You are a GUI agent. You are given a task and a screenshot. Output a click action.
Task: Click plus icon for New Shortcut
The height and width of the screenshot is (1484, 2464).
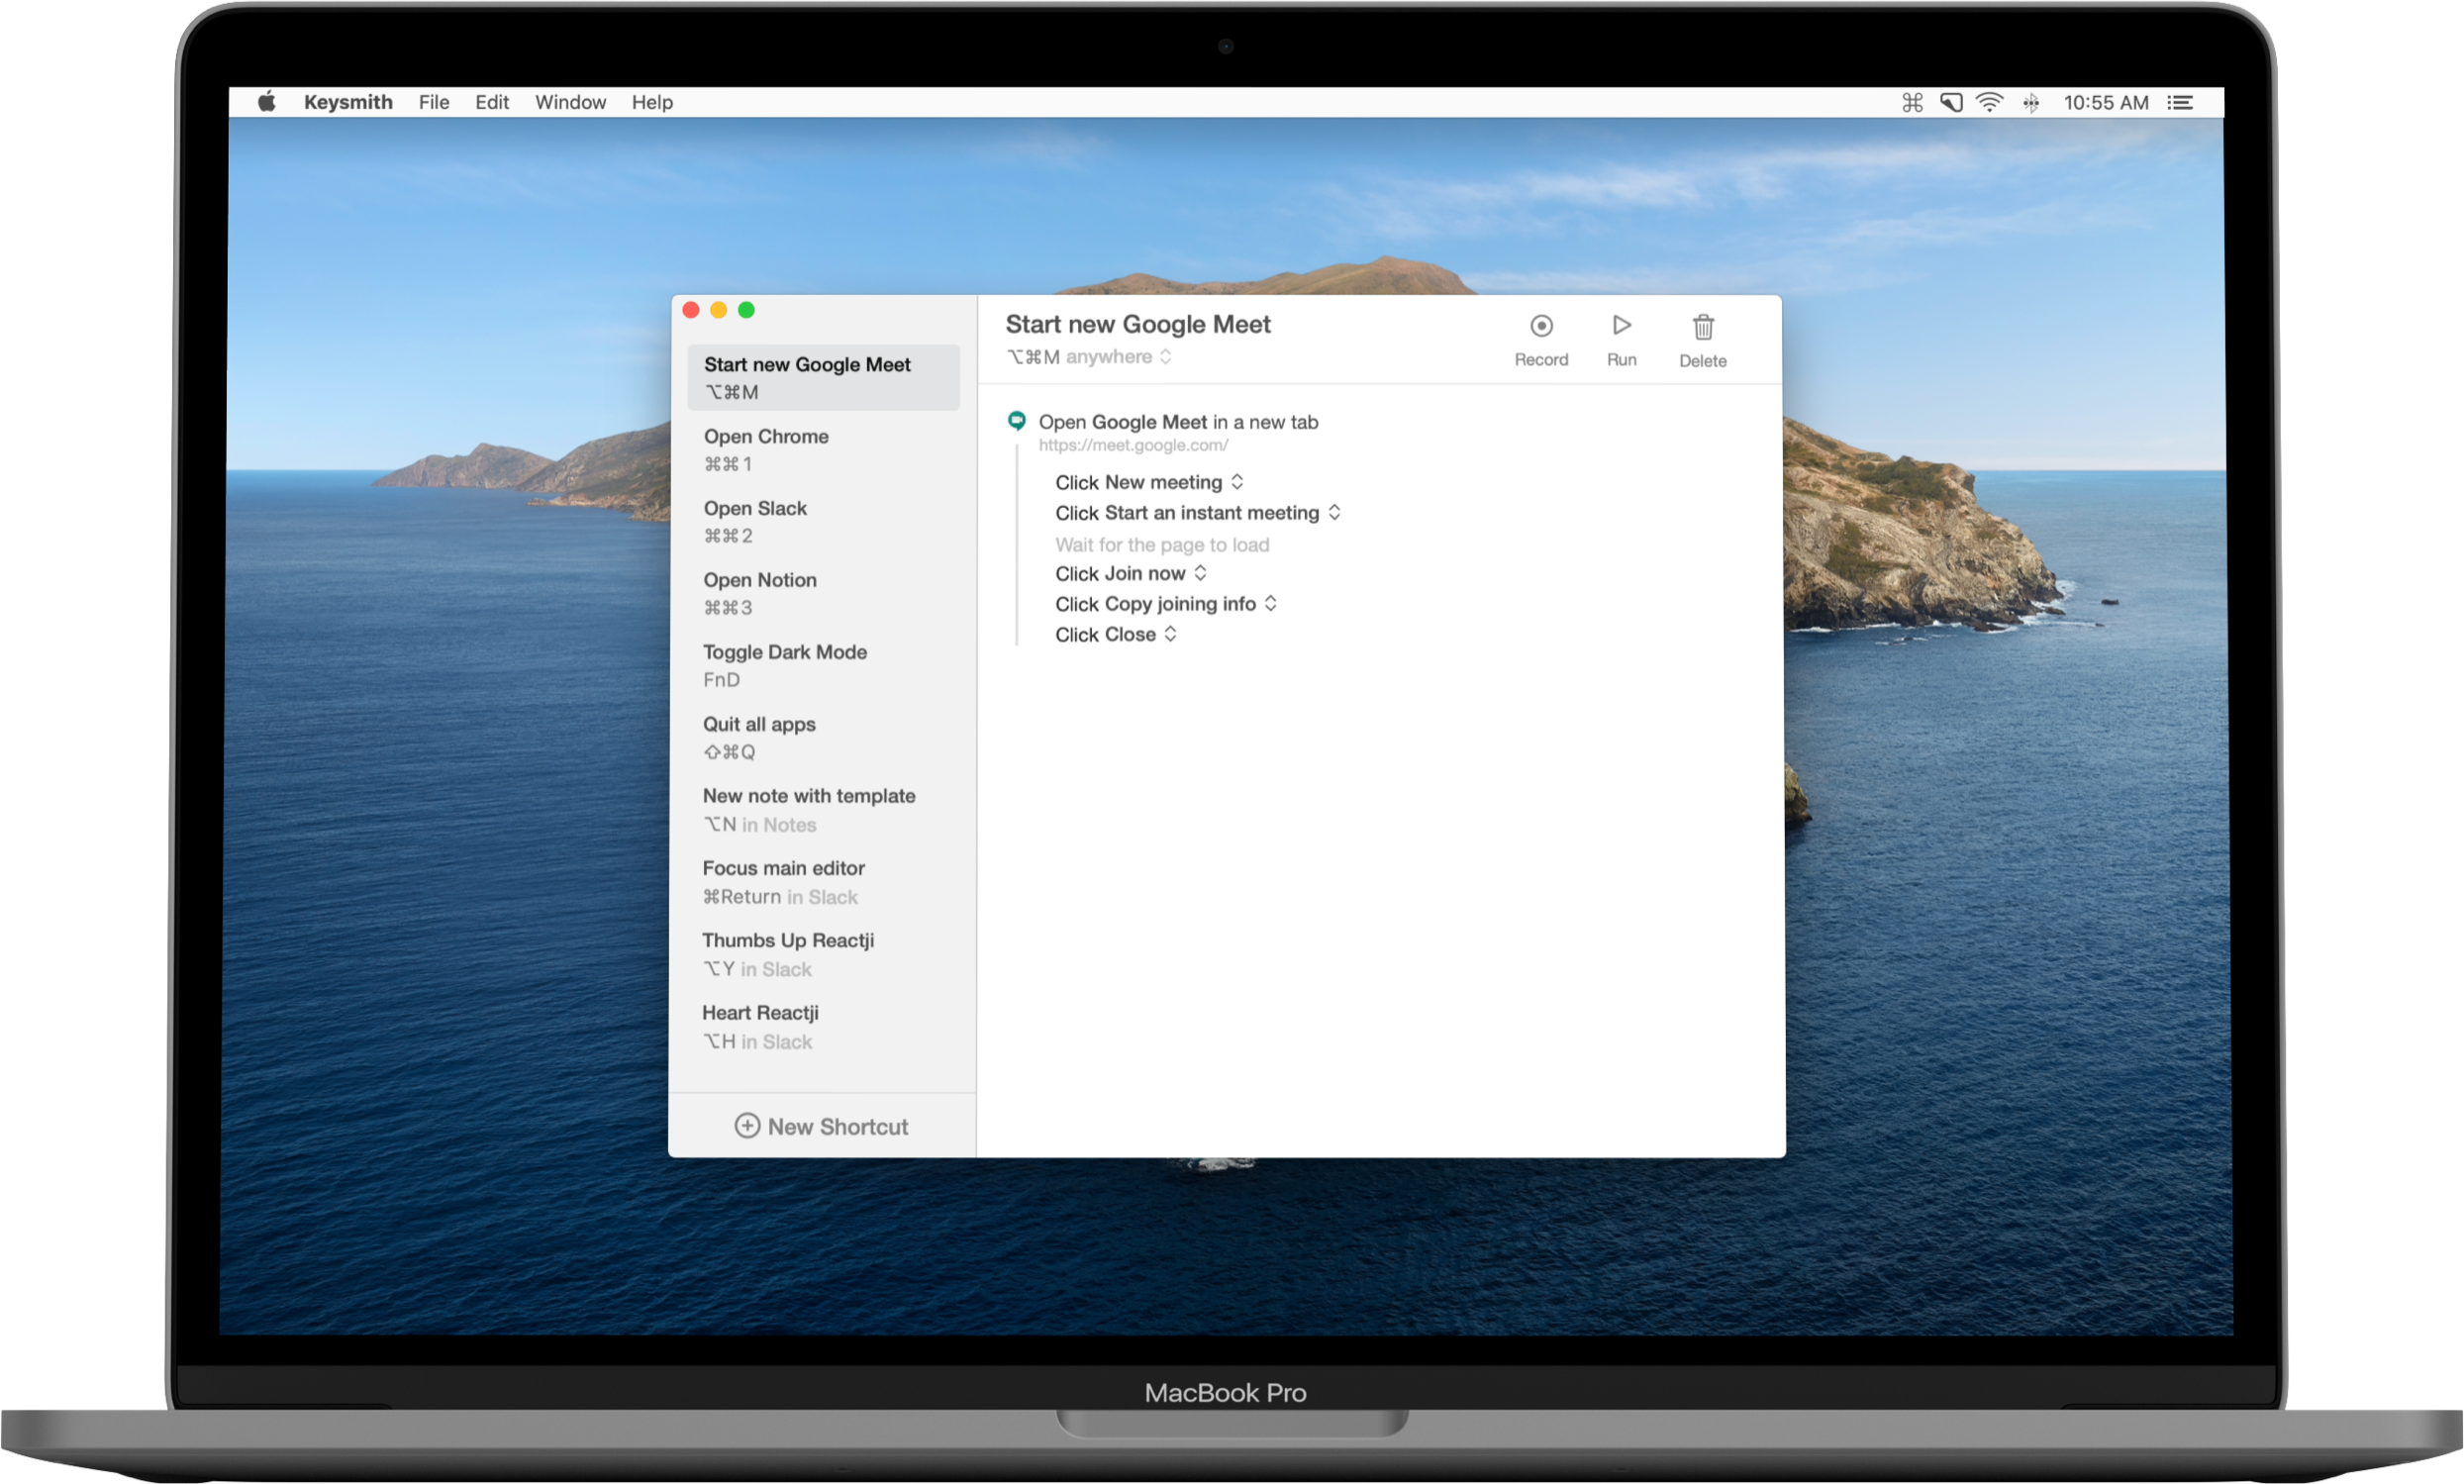[746, 1126]
